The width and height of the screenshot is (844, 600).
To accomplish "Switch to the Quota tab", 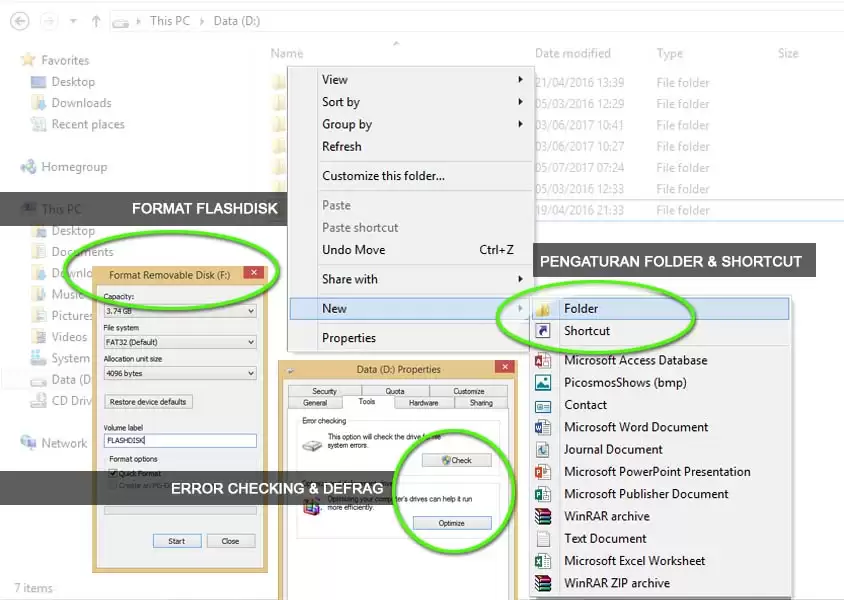I will coord(395,391).
